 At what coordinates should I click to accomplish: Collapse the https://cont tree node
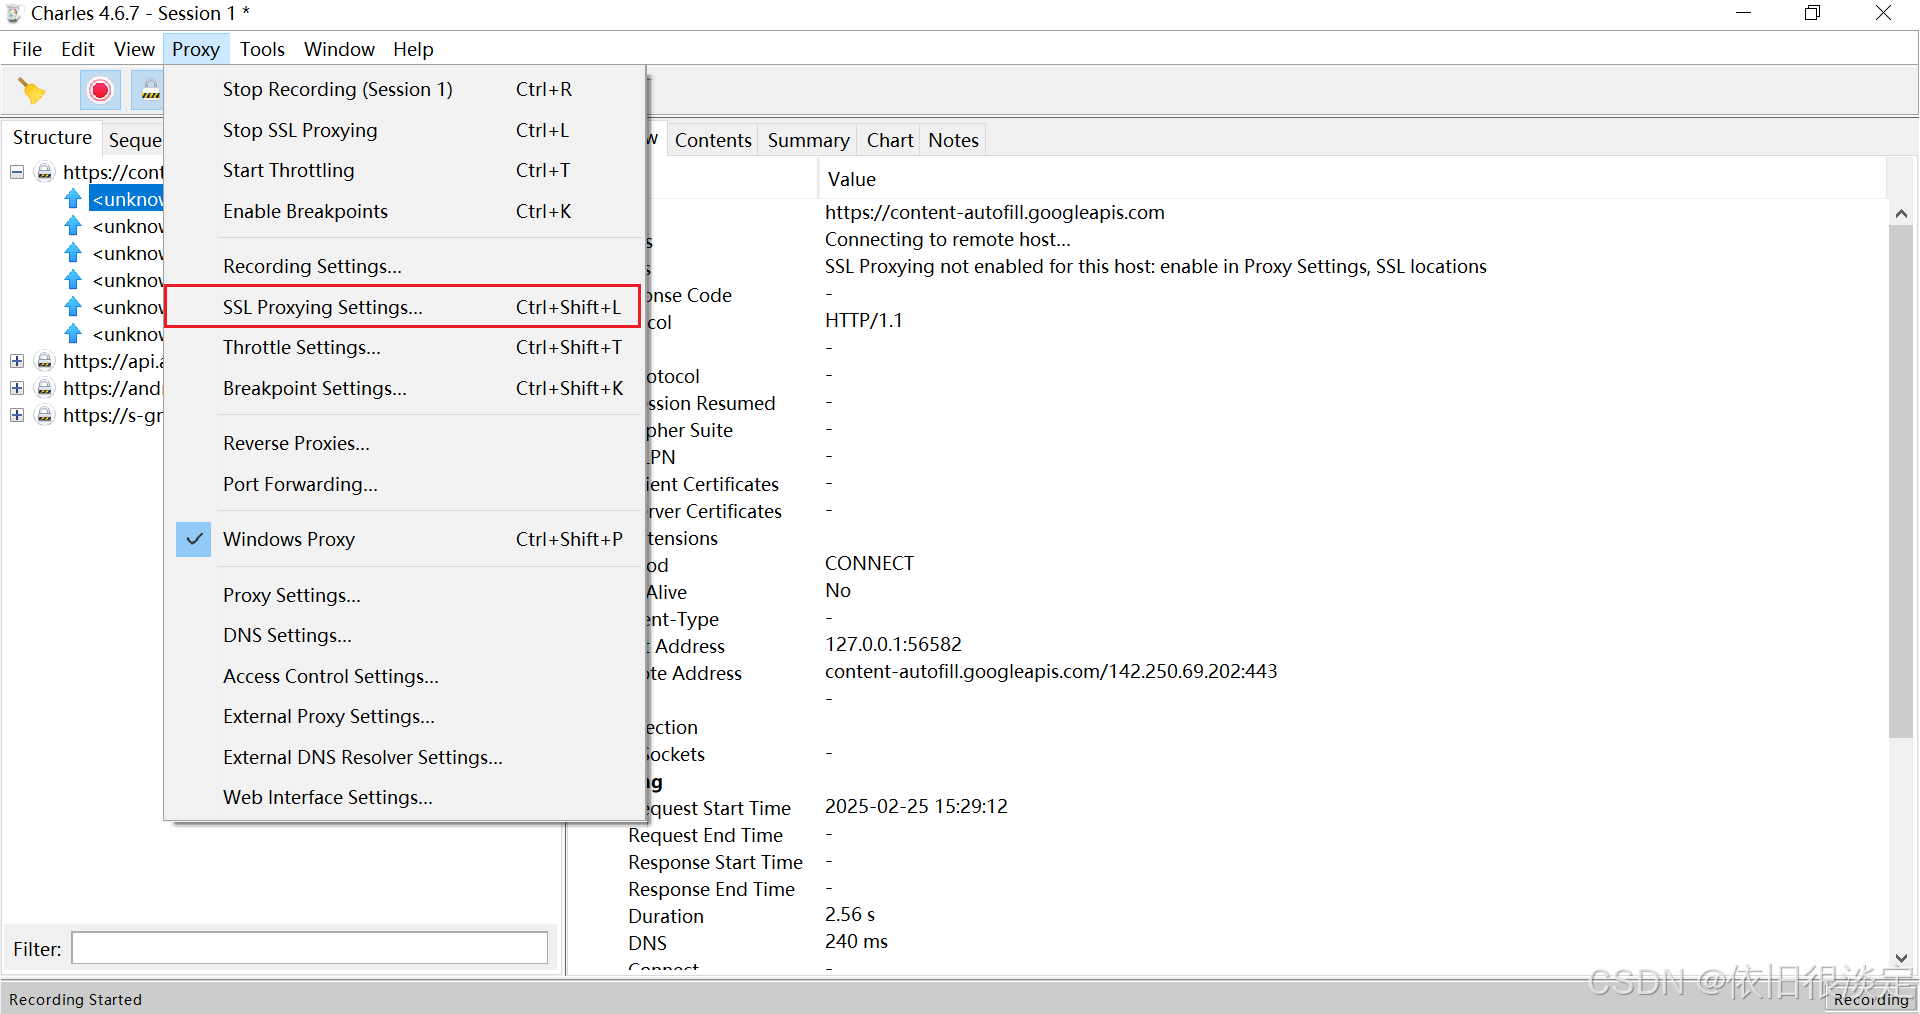click(x=17, y=172)
